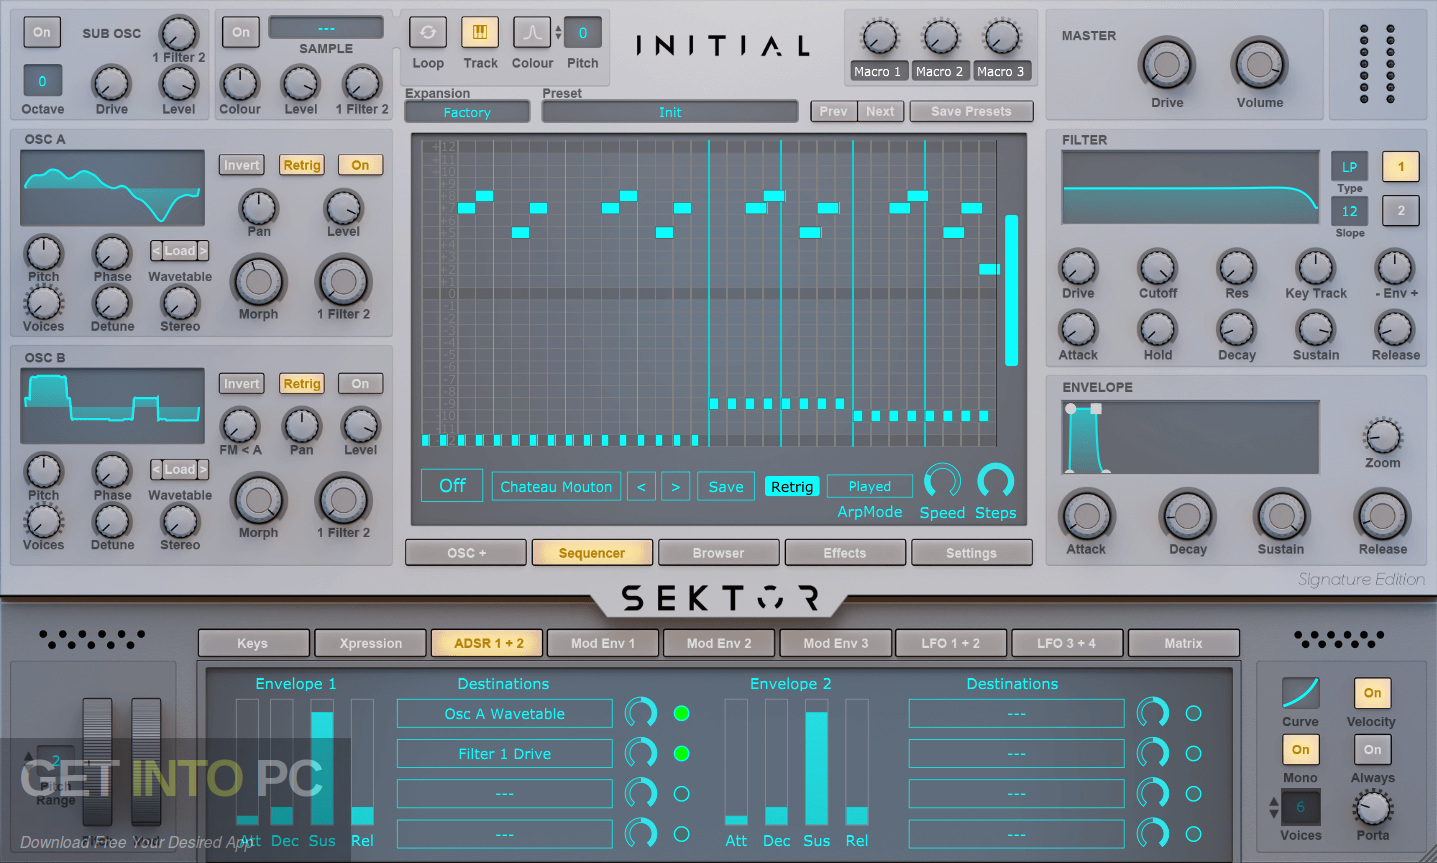Toggle the Always On switch
This screenshot has height=863, width=1437.
click(1372, 749)
